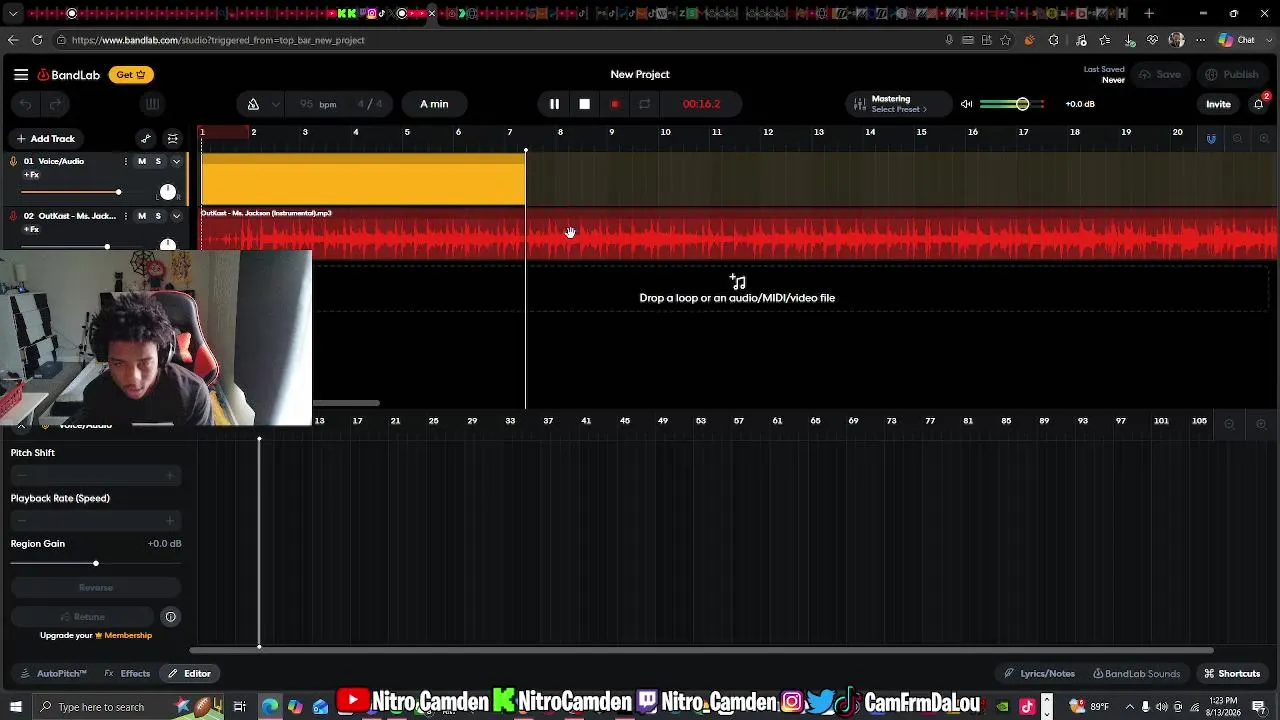Toggle the automation curve icon
The image size is (1280, 720).
146,139
